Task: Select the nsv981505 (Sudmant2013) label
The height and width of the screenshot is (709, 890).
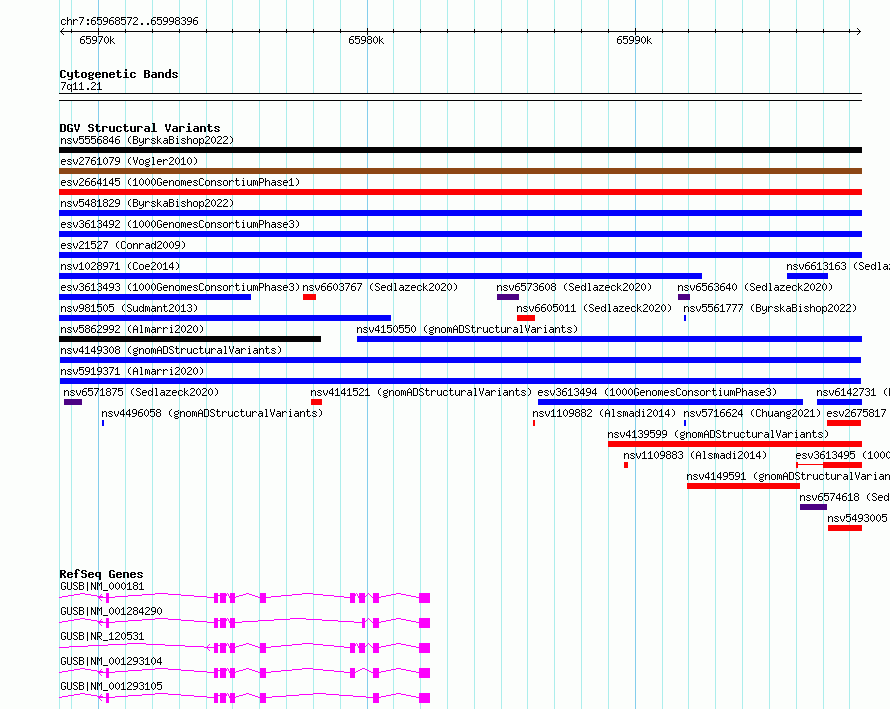Action: click(x=129, y=308)
